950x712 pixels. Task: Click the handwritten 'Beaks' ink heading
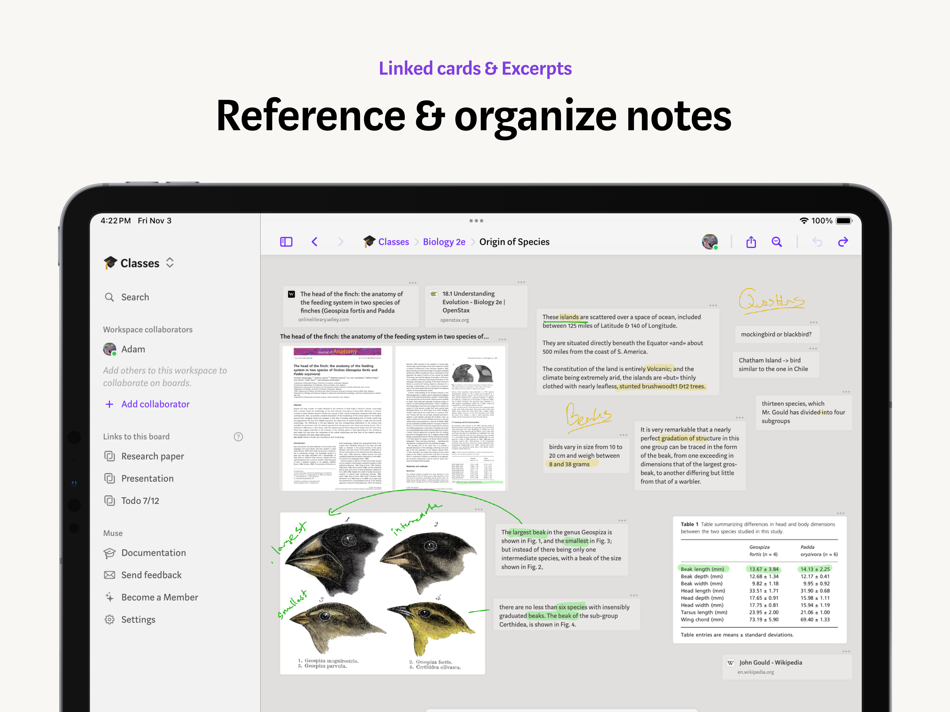coord(588,417)
